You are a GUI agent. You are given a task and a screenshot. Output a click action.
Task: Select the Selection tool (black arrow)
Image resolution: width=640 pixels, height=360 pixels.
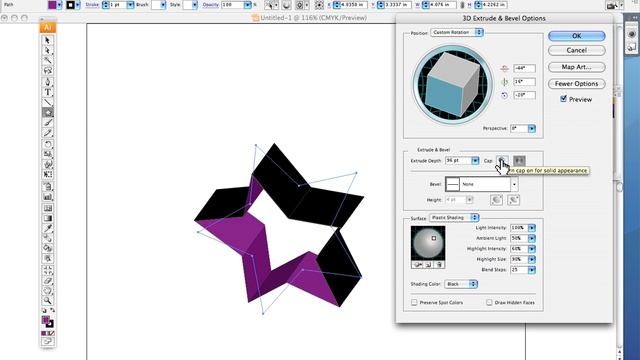[47, 40]
